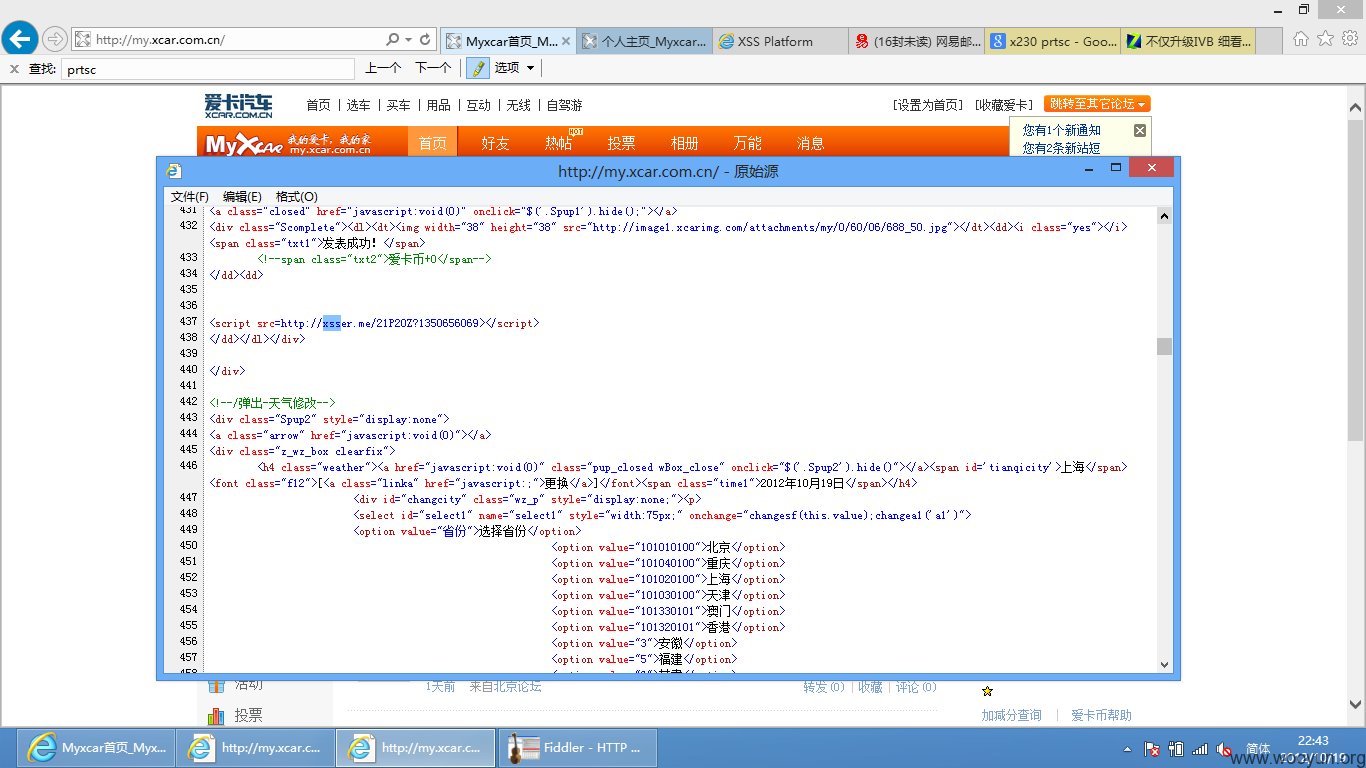Image resolution: width=1366 pixels, height=768 pixels.
Task: Click the browser Forward arrow button
Action: [x=55, y=39]
